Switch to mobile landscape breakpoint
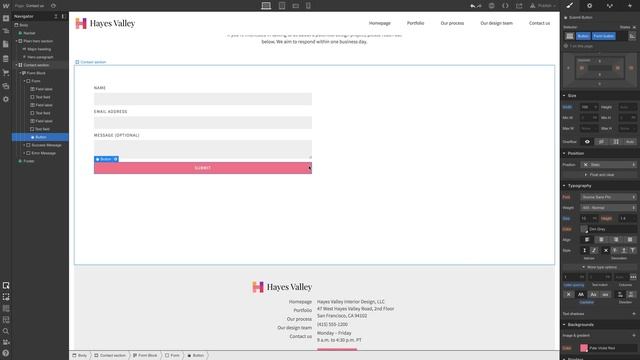Screen dimensions: 640x360 296,6
